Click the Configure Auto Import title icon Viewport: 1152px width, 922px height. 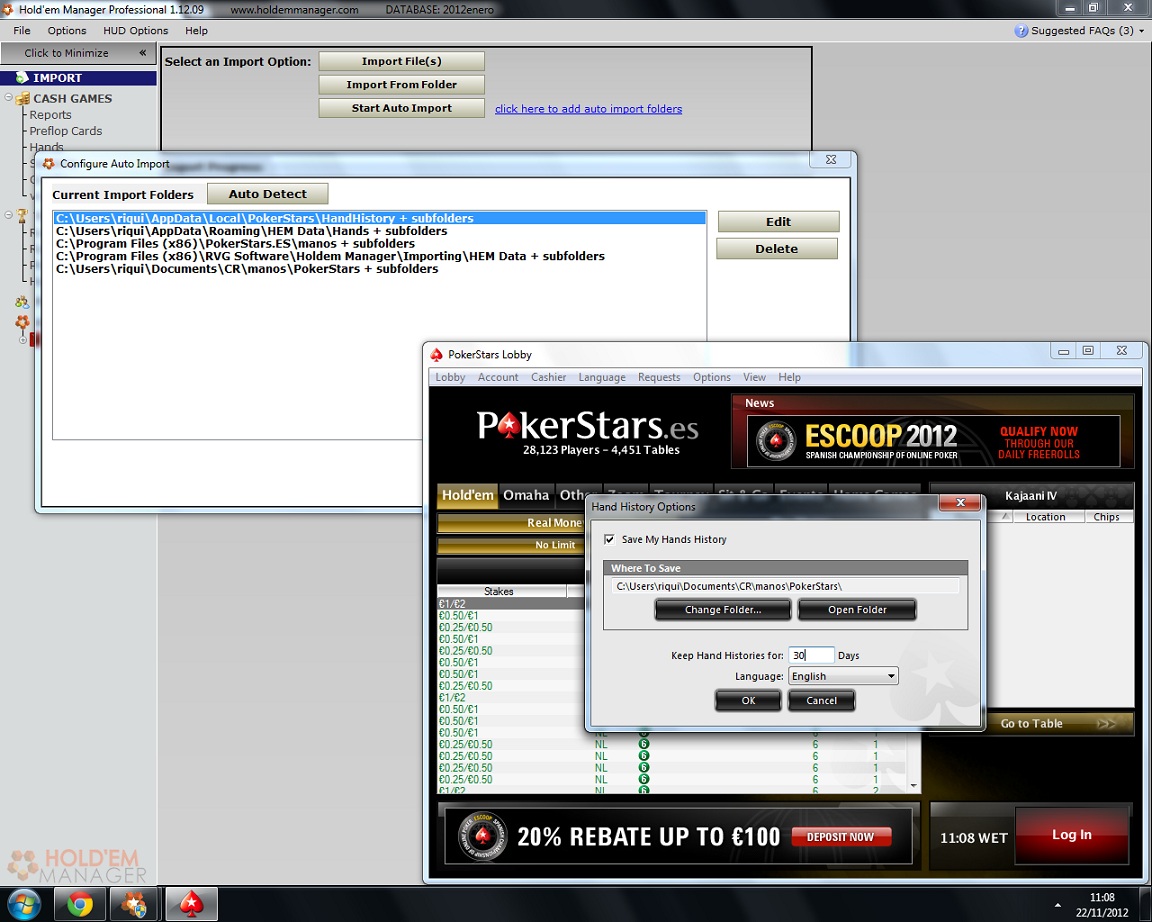click(48, 164)
